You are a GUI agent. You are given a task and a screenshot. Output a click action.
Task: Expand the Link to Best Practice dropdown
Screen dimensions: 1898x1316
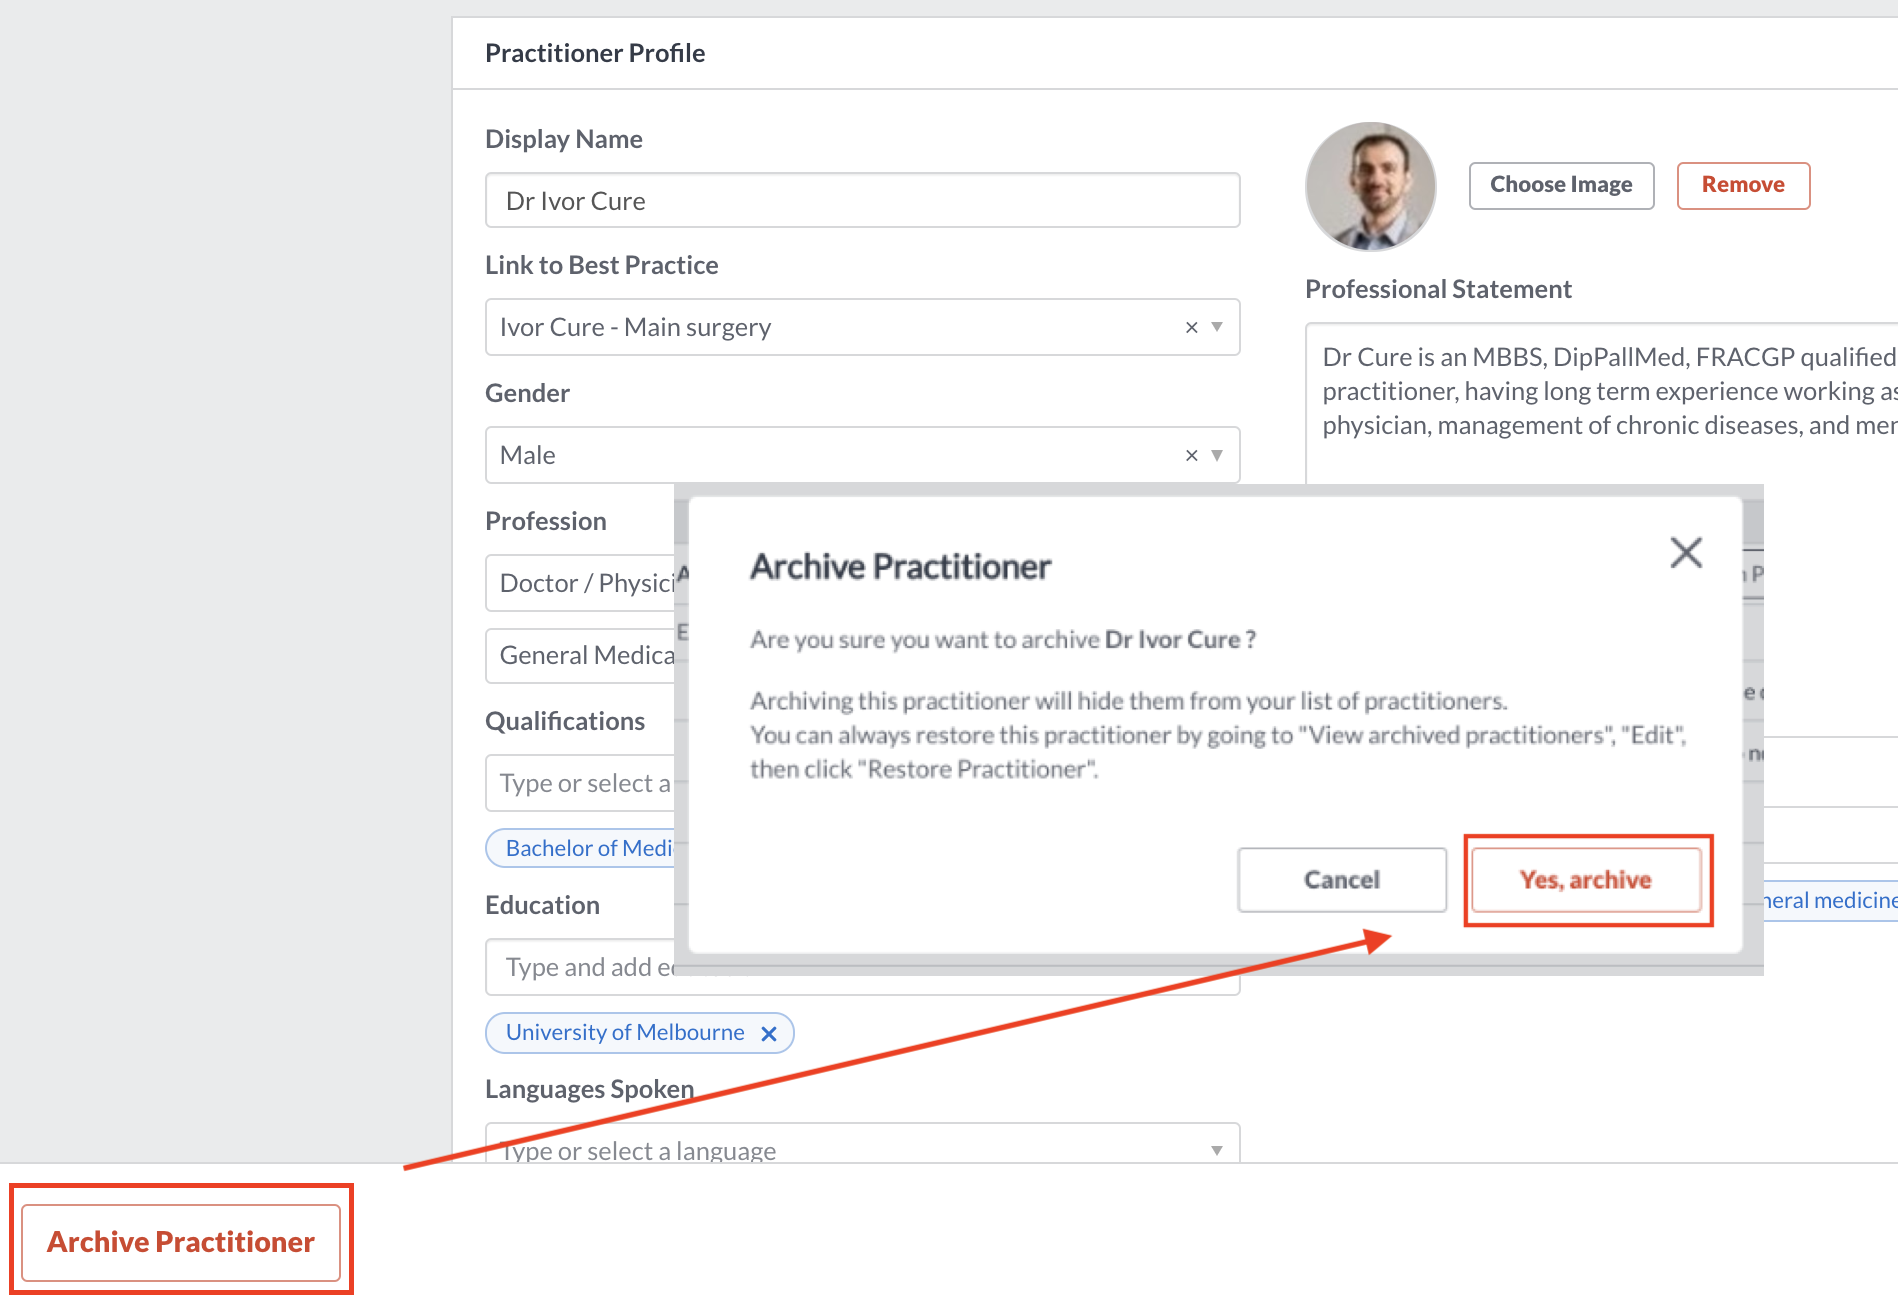(1217, 327)
